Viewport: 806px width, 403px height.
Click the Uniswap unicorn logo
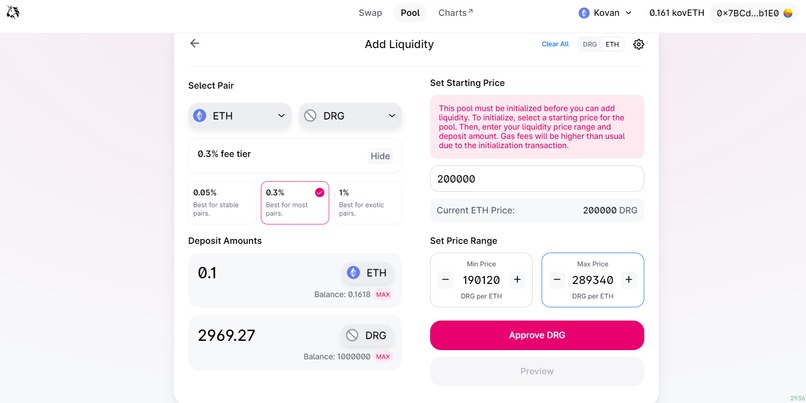point(12,13)
